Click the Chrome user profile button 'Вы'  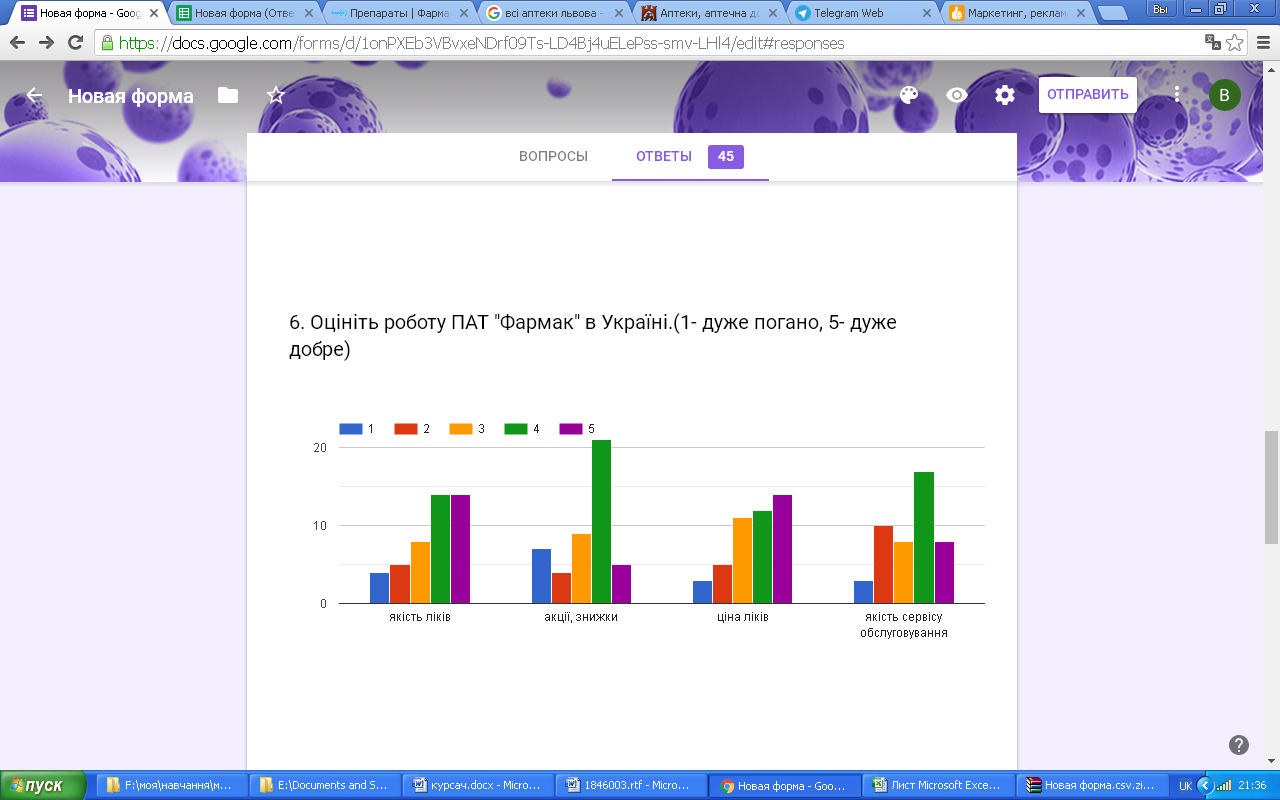point(1160,9)
